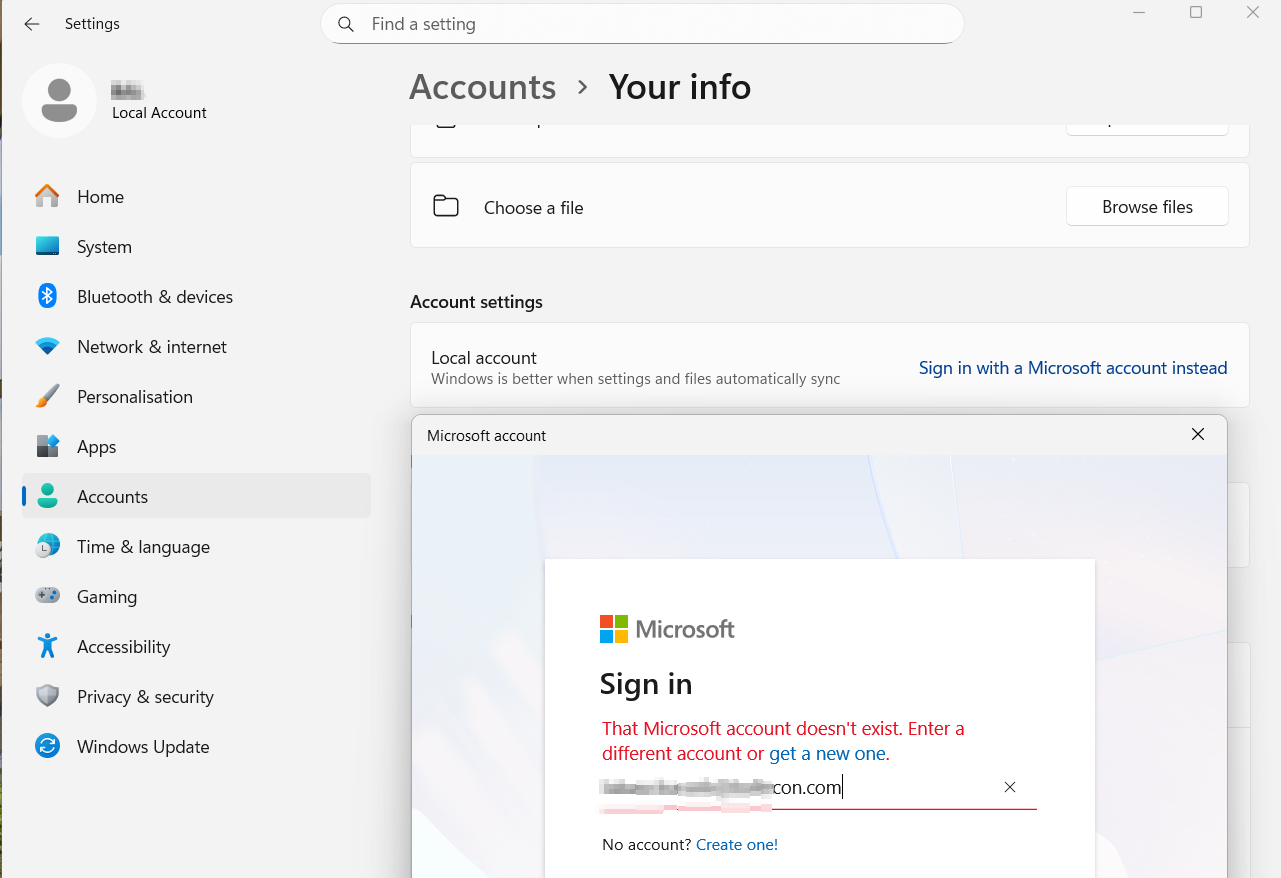The image size is (1281, 878).
Task: Click the Local Account label under username
Action: click(x=159, y=113)
